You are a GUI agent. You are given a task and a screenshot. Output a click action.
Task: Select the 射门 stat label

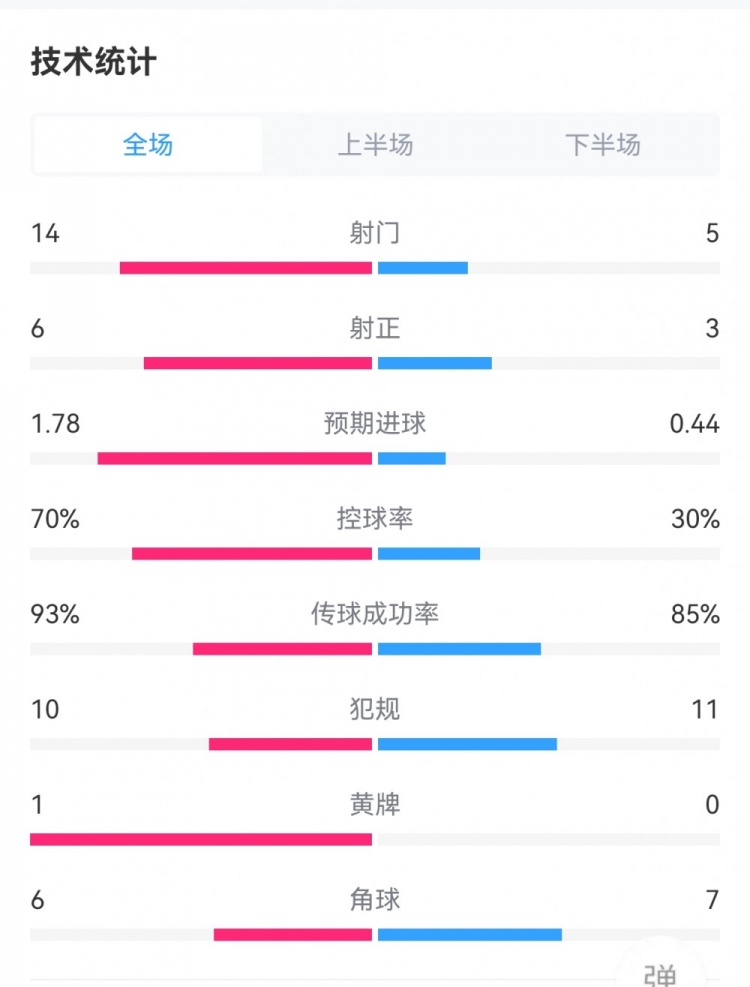point(375,234)
